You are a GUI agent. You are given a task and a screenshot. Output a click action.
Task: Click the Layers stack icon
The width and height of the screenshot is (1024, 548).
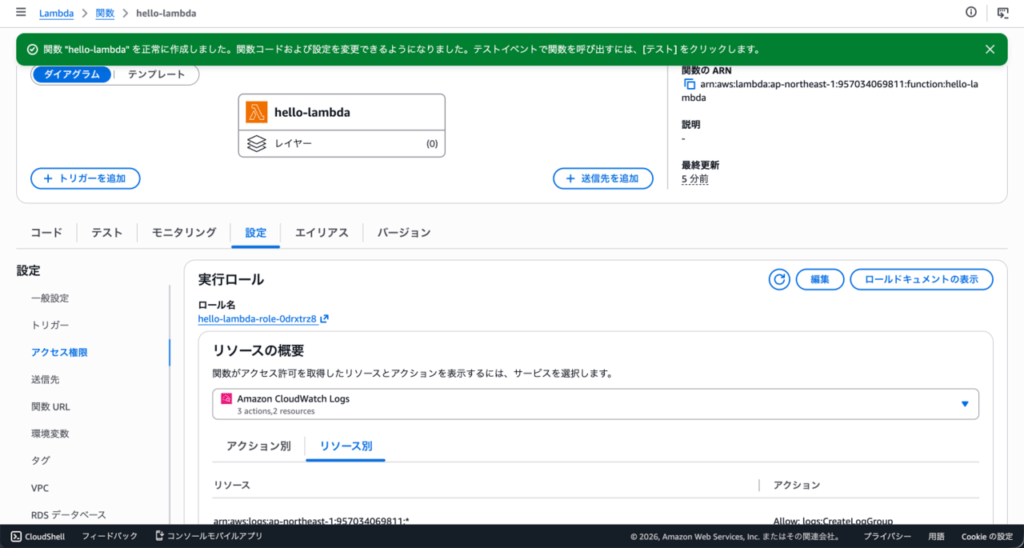(x=257, y=144)
